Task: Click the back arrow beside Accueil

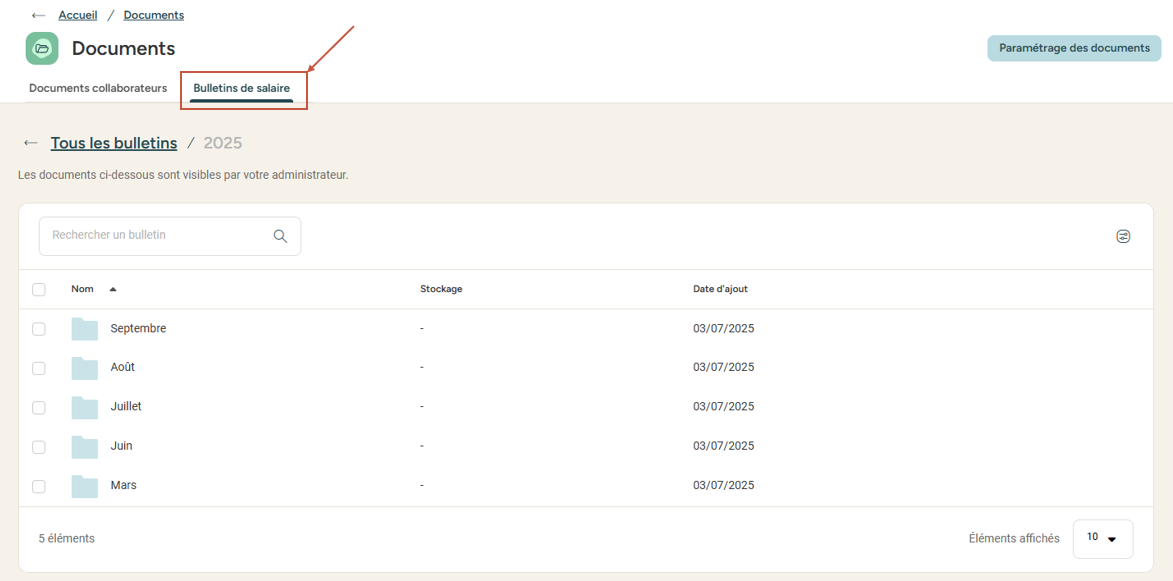Action: (38, 16)
